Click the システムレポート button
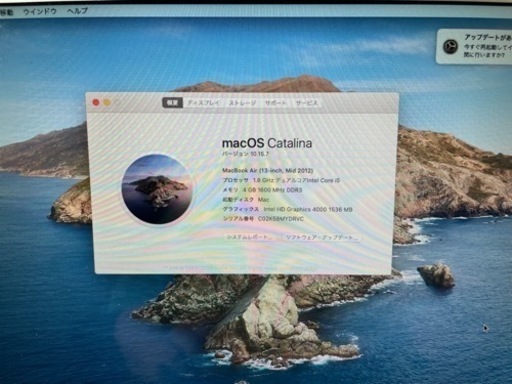 pos(249,237)
